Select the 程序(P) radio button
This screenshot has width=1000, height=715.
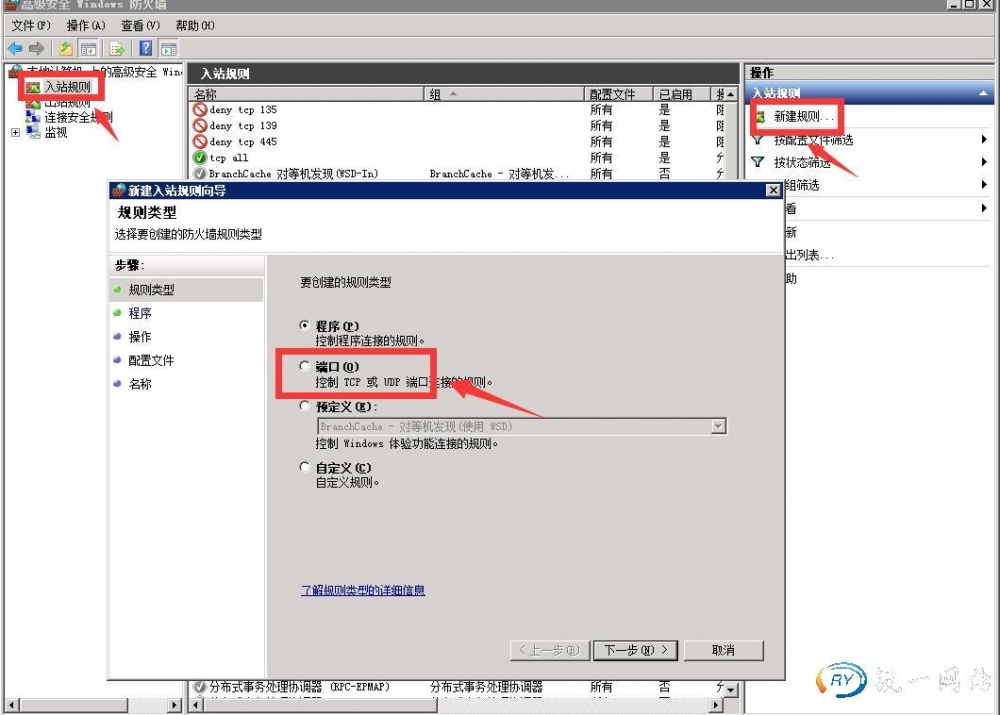pos(305,326)
